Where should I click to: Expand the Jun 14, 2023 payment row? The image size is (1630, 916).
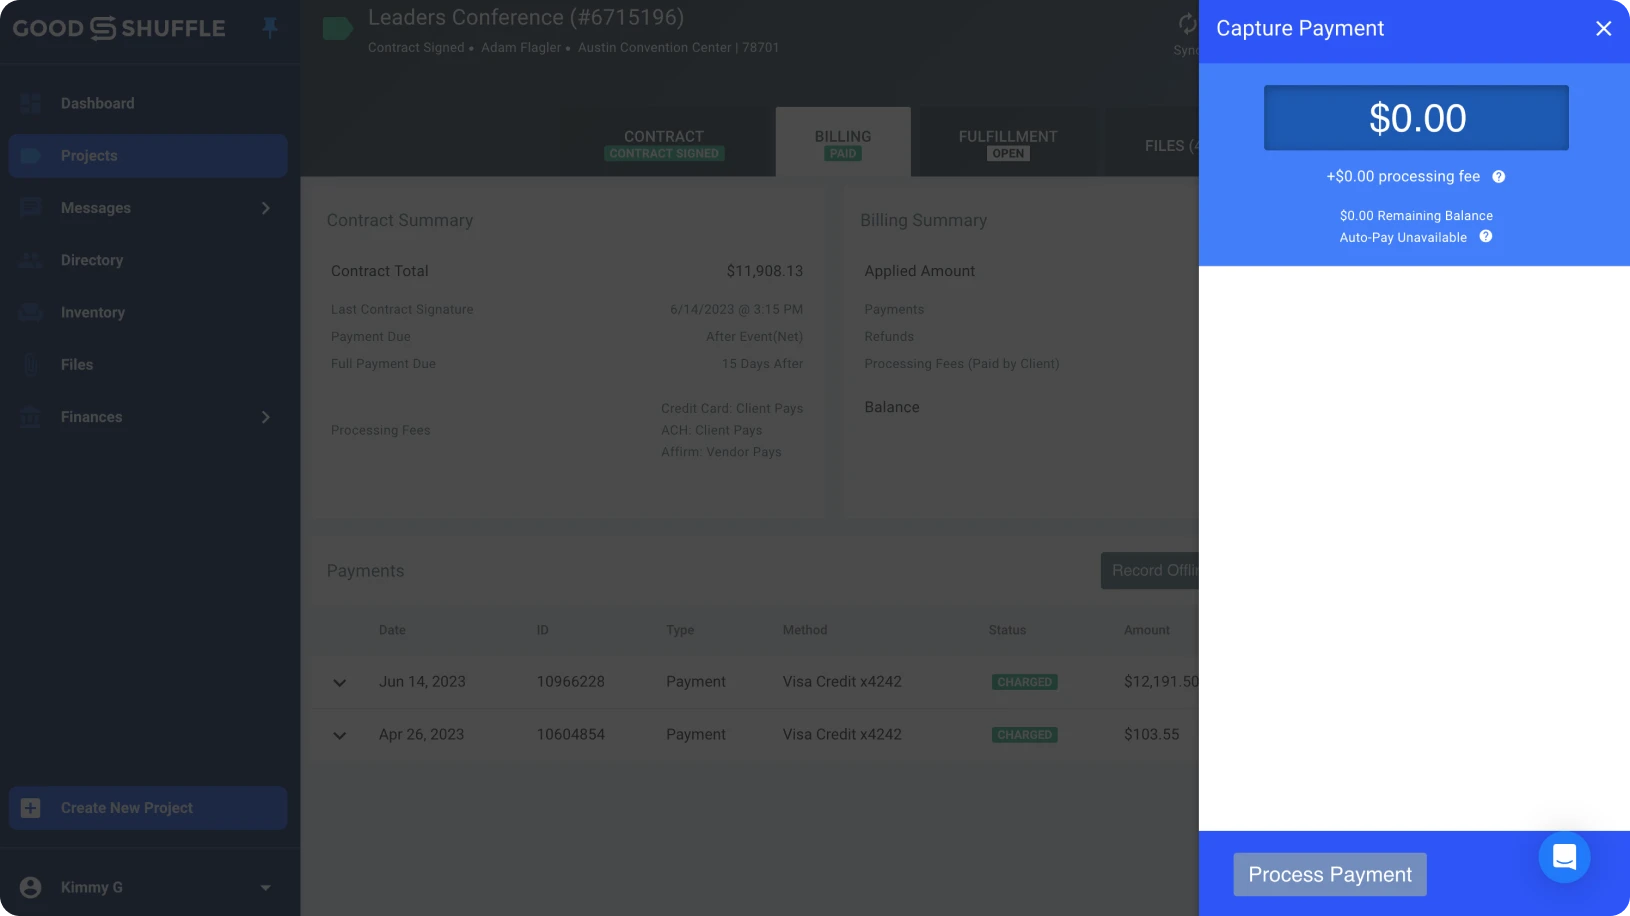pos(340,683)
